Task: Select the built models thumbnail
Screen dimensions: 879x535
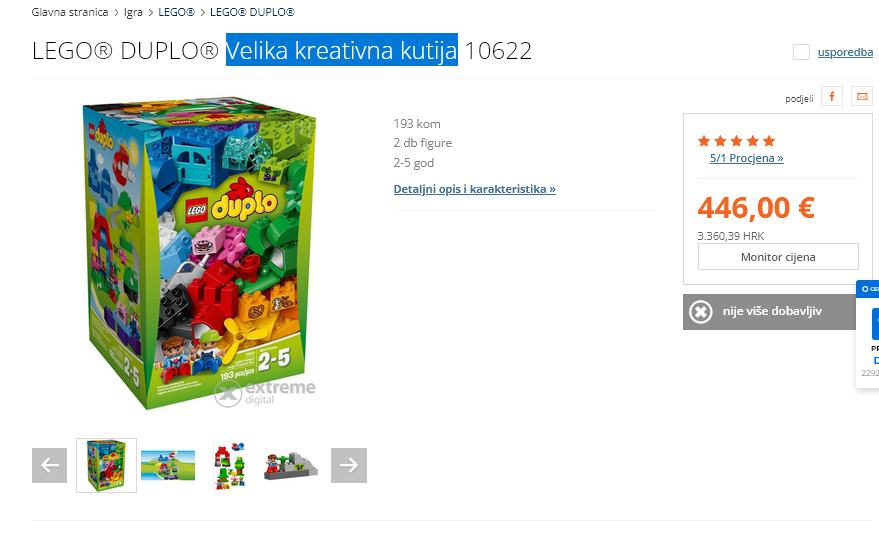Action: [229, 465]
